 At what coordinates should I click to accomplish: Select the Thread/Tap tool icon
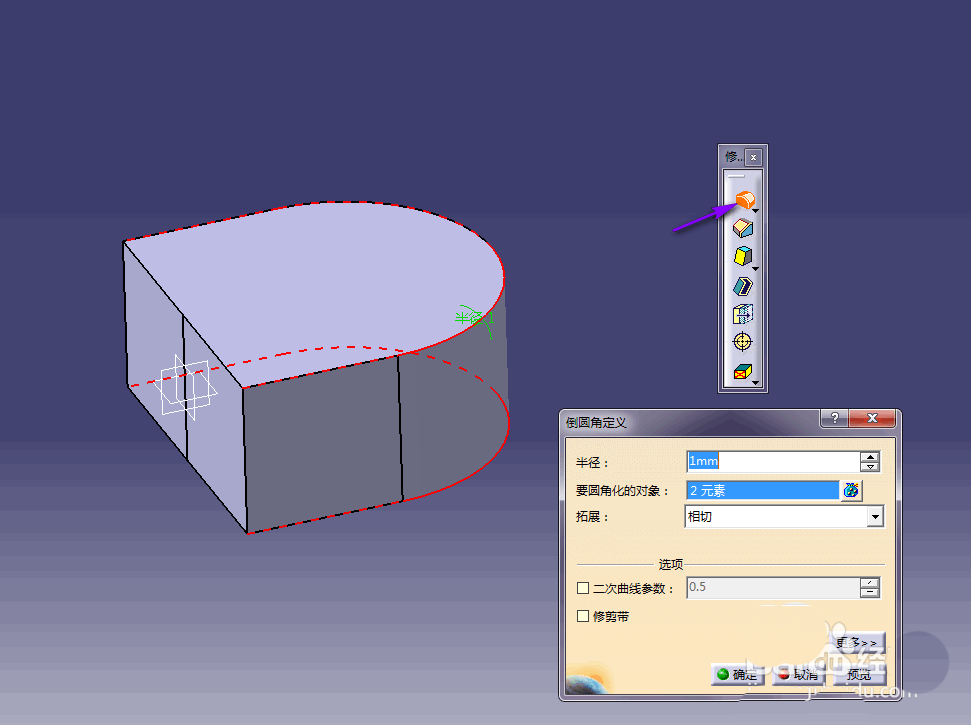coord(742,342)
